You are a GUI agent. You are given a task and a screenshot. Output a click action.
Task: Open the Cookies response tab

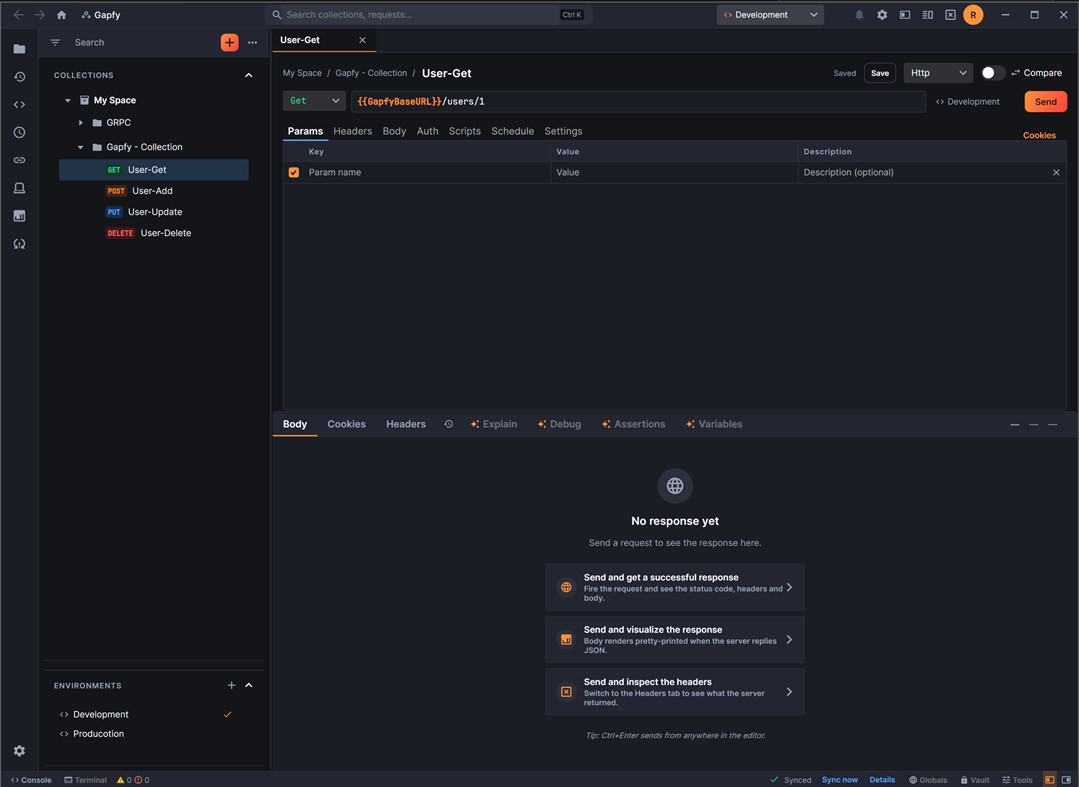click(x=346, y=424)
